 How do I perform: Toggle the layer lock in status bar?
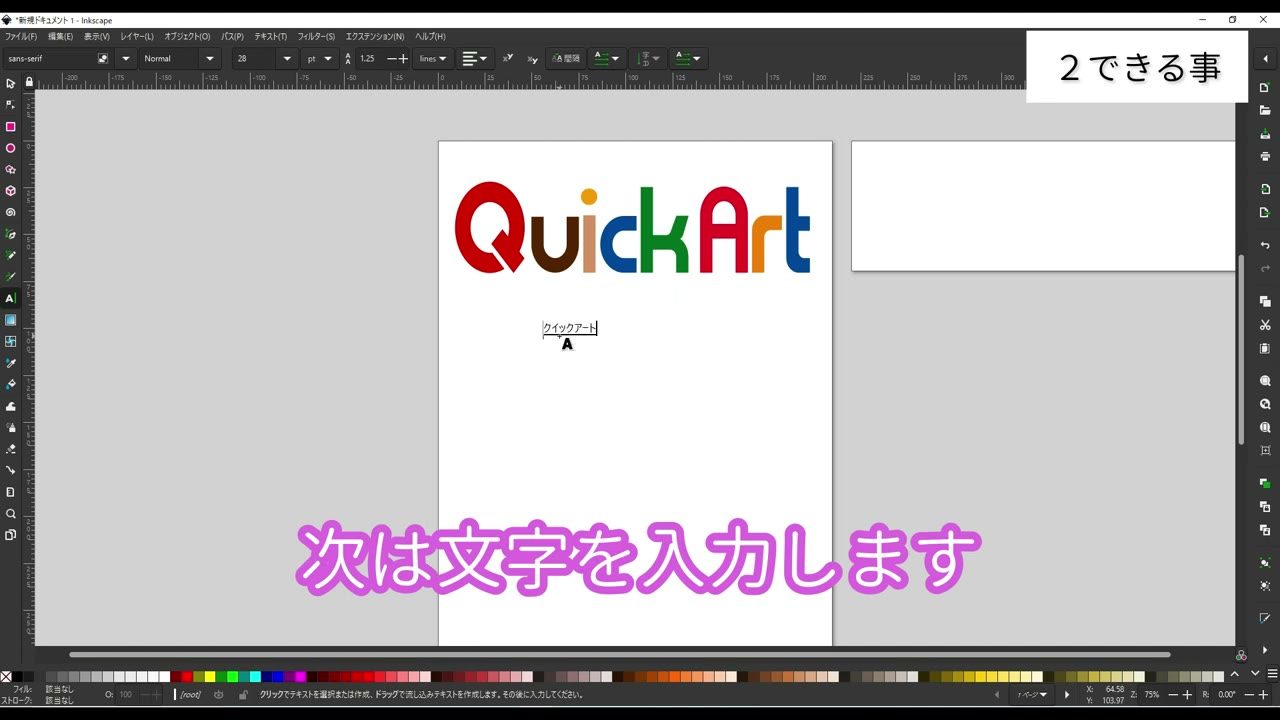pos(243,694)
